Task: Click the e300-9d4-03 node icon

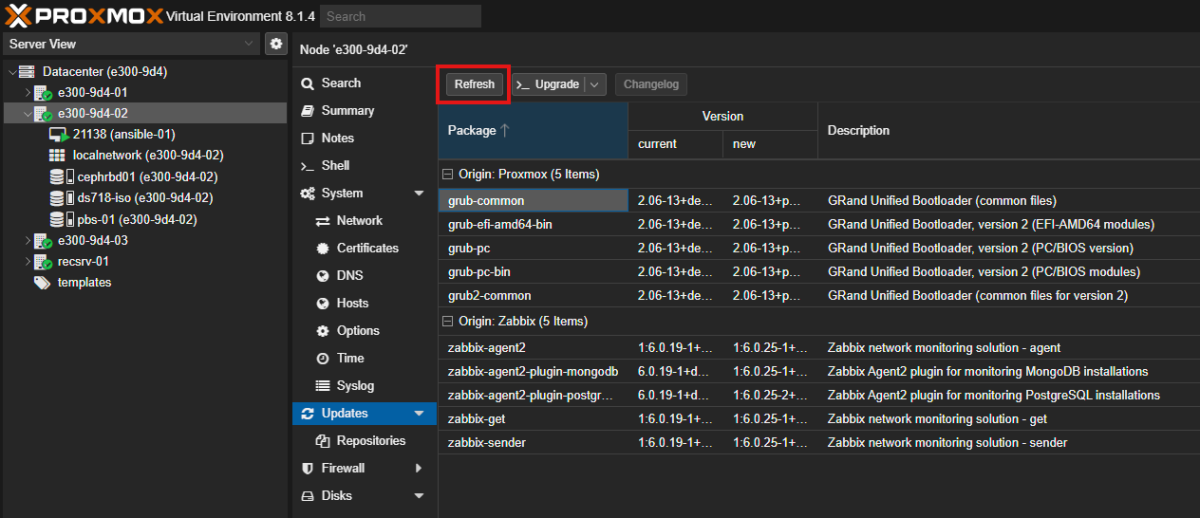Action: point(43,241)
